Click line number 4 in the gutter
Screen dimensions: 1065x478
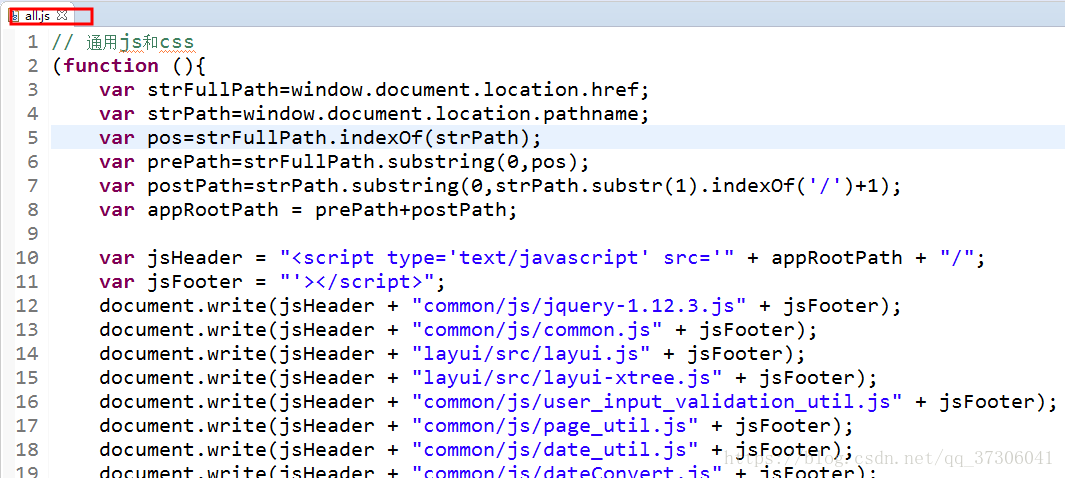pos(33,114)
